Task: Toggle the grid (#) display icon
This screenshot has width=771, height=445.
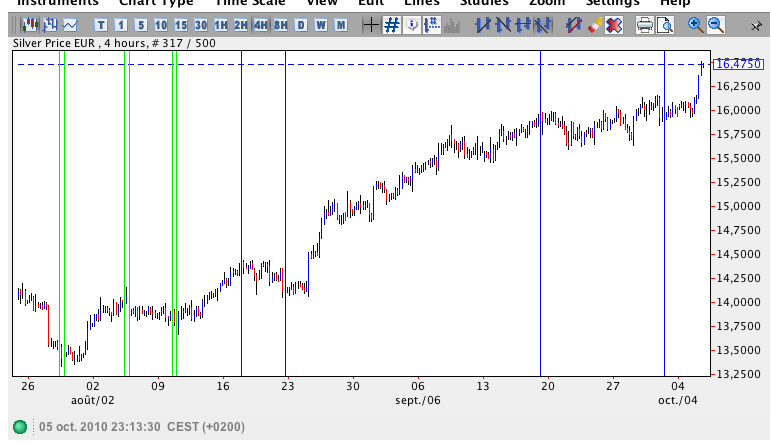Action: click(x=392, y=25)
